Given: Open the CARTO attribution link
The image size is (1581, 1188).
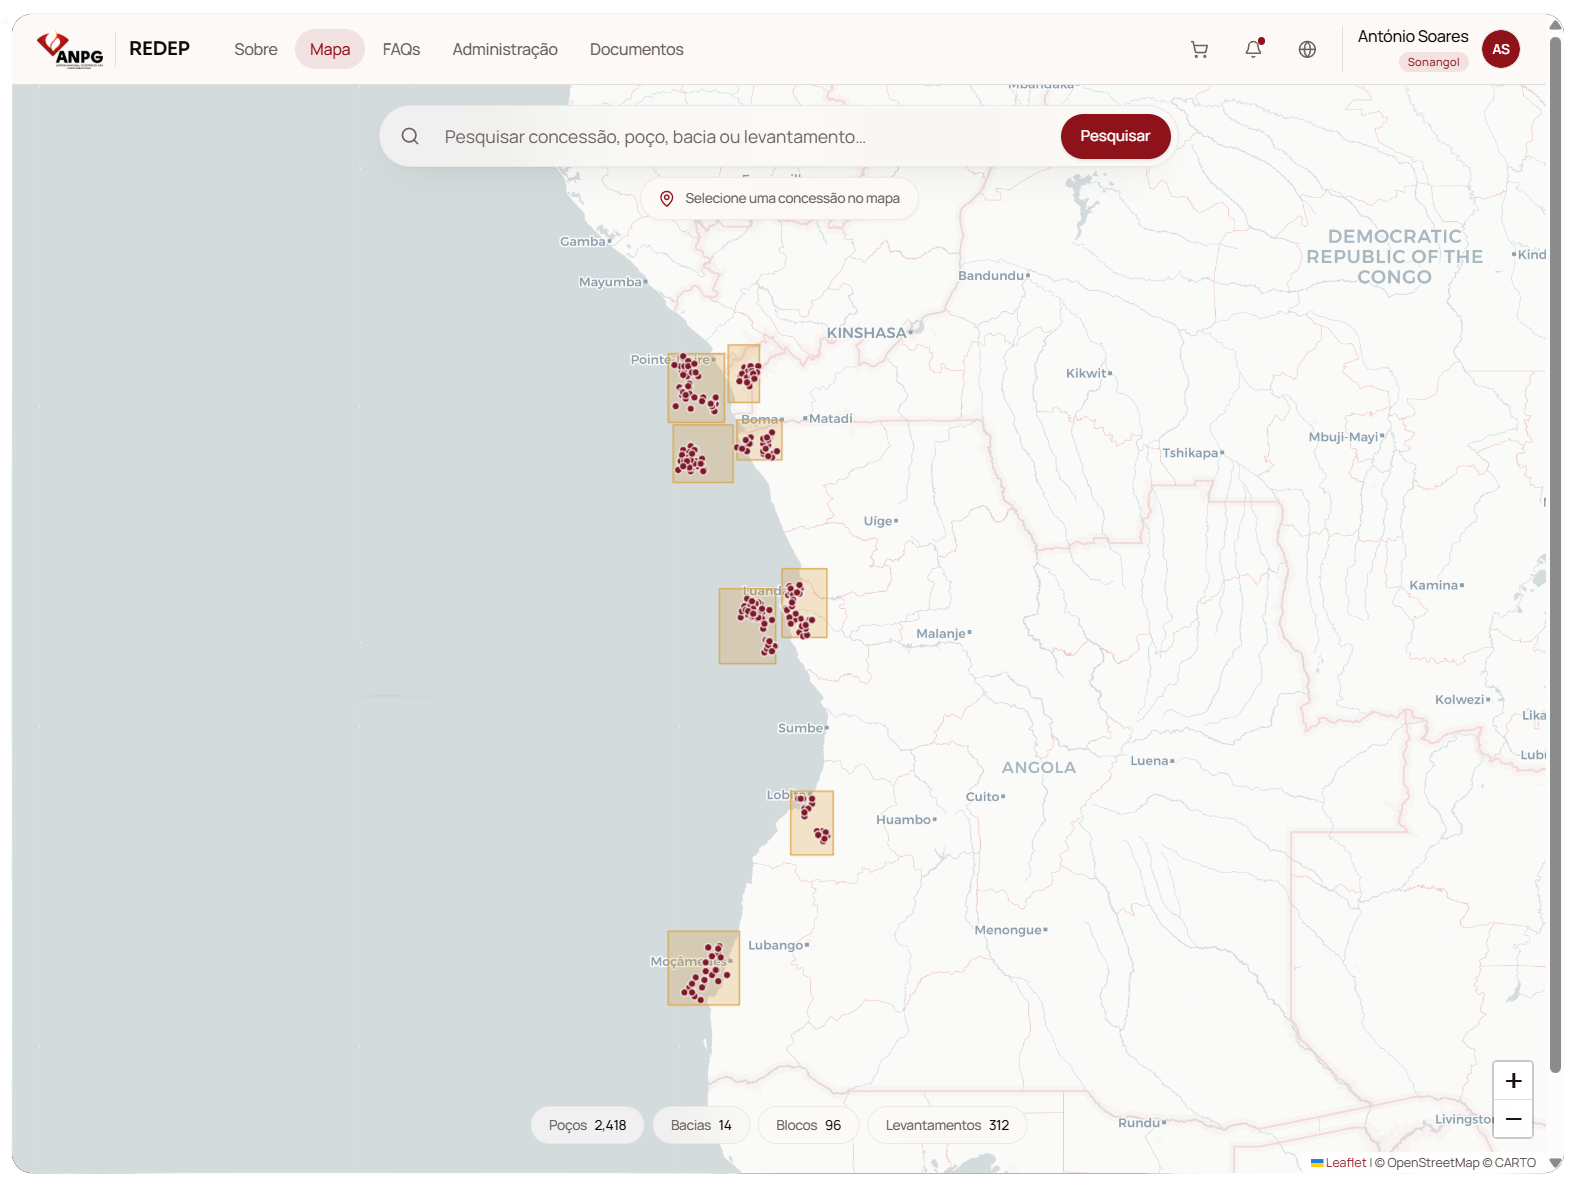Looking at the screenshot, I should 1515,1162.
